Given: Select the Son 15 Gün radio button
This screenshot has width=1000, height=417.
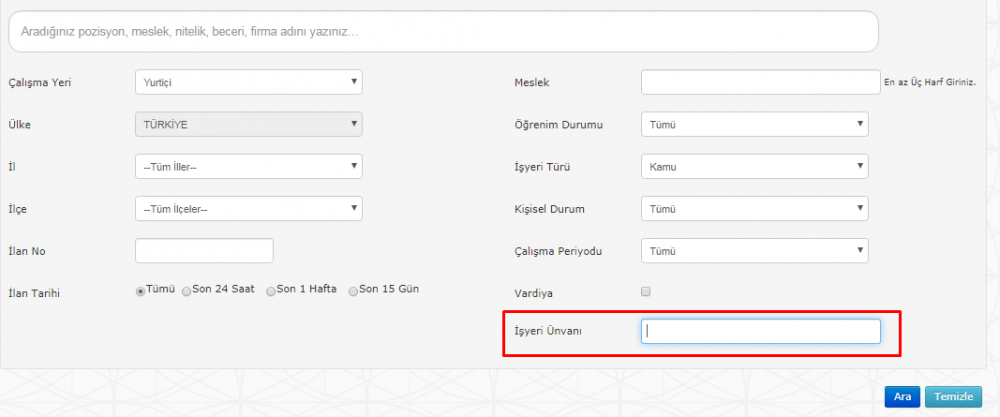Looking at the screenshot, I should (x=353, y=291).
